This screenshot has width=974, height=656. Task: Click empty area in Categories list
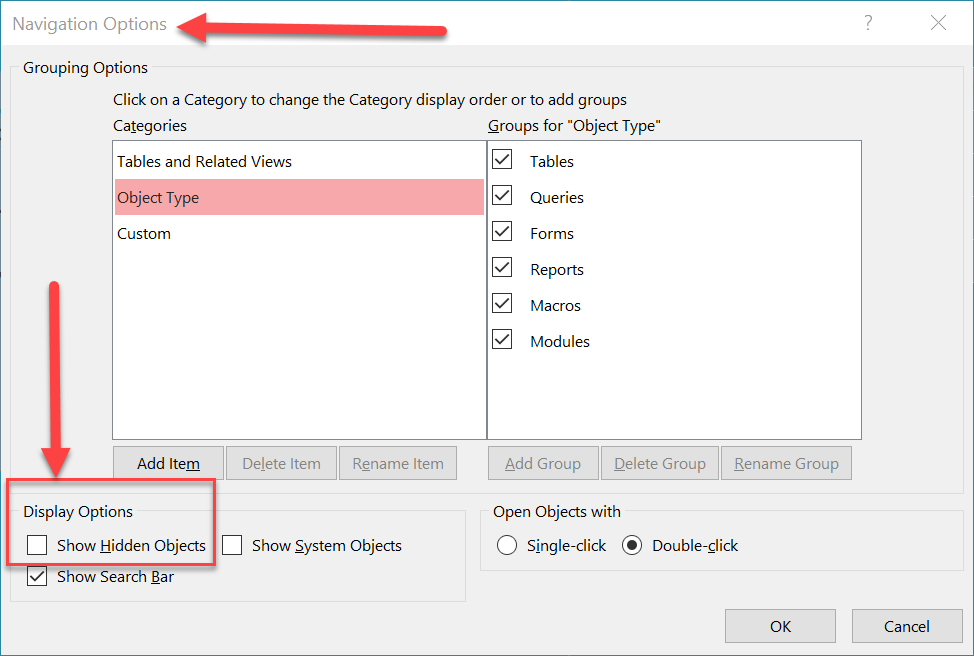(x=299, y=350)
